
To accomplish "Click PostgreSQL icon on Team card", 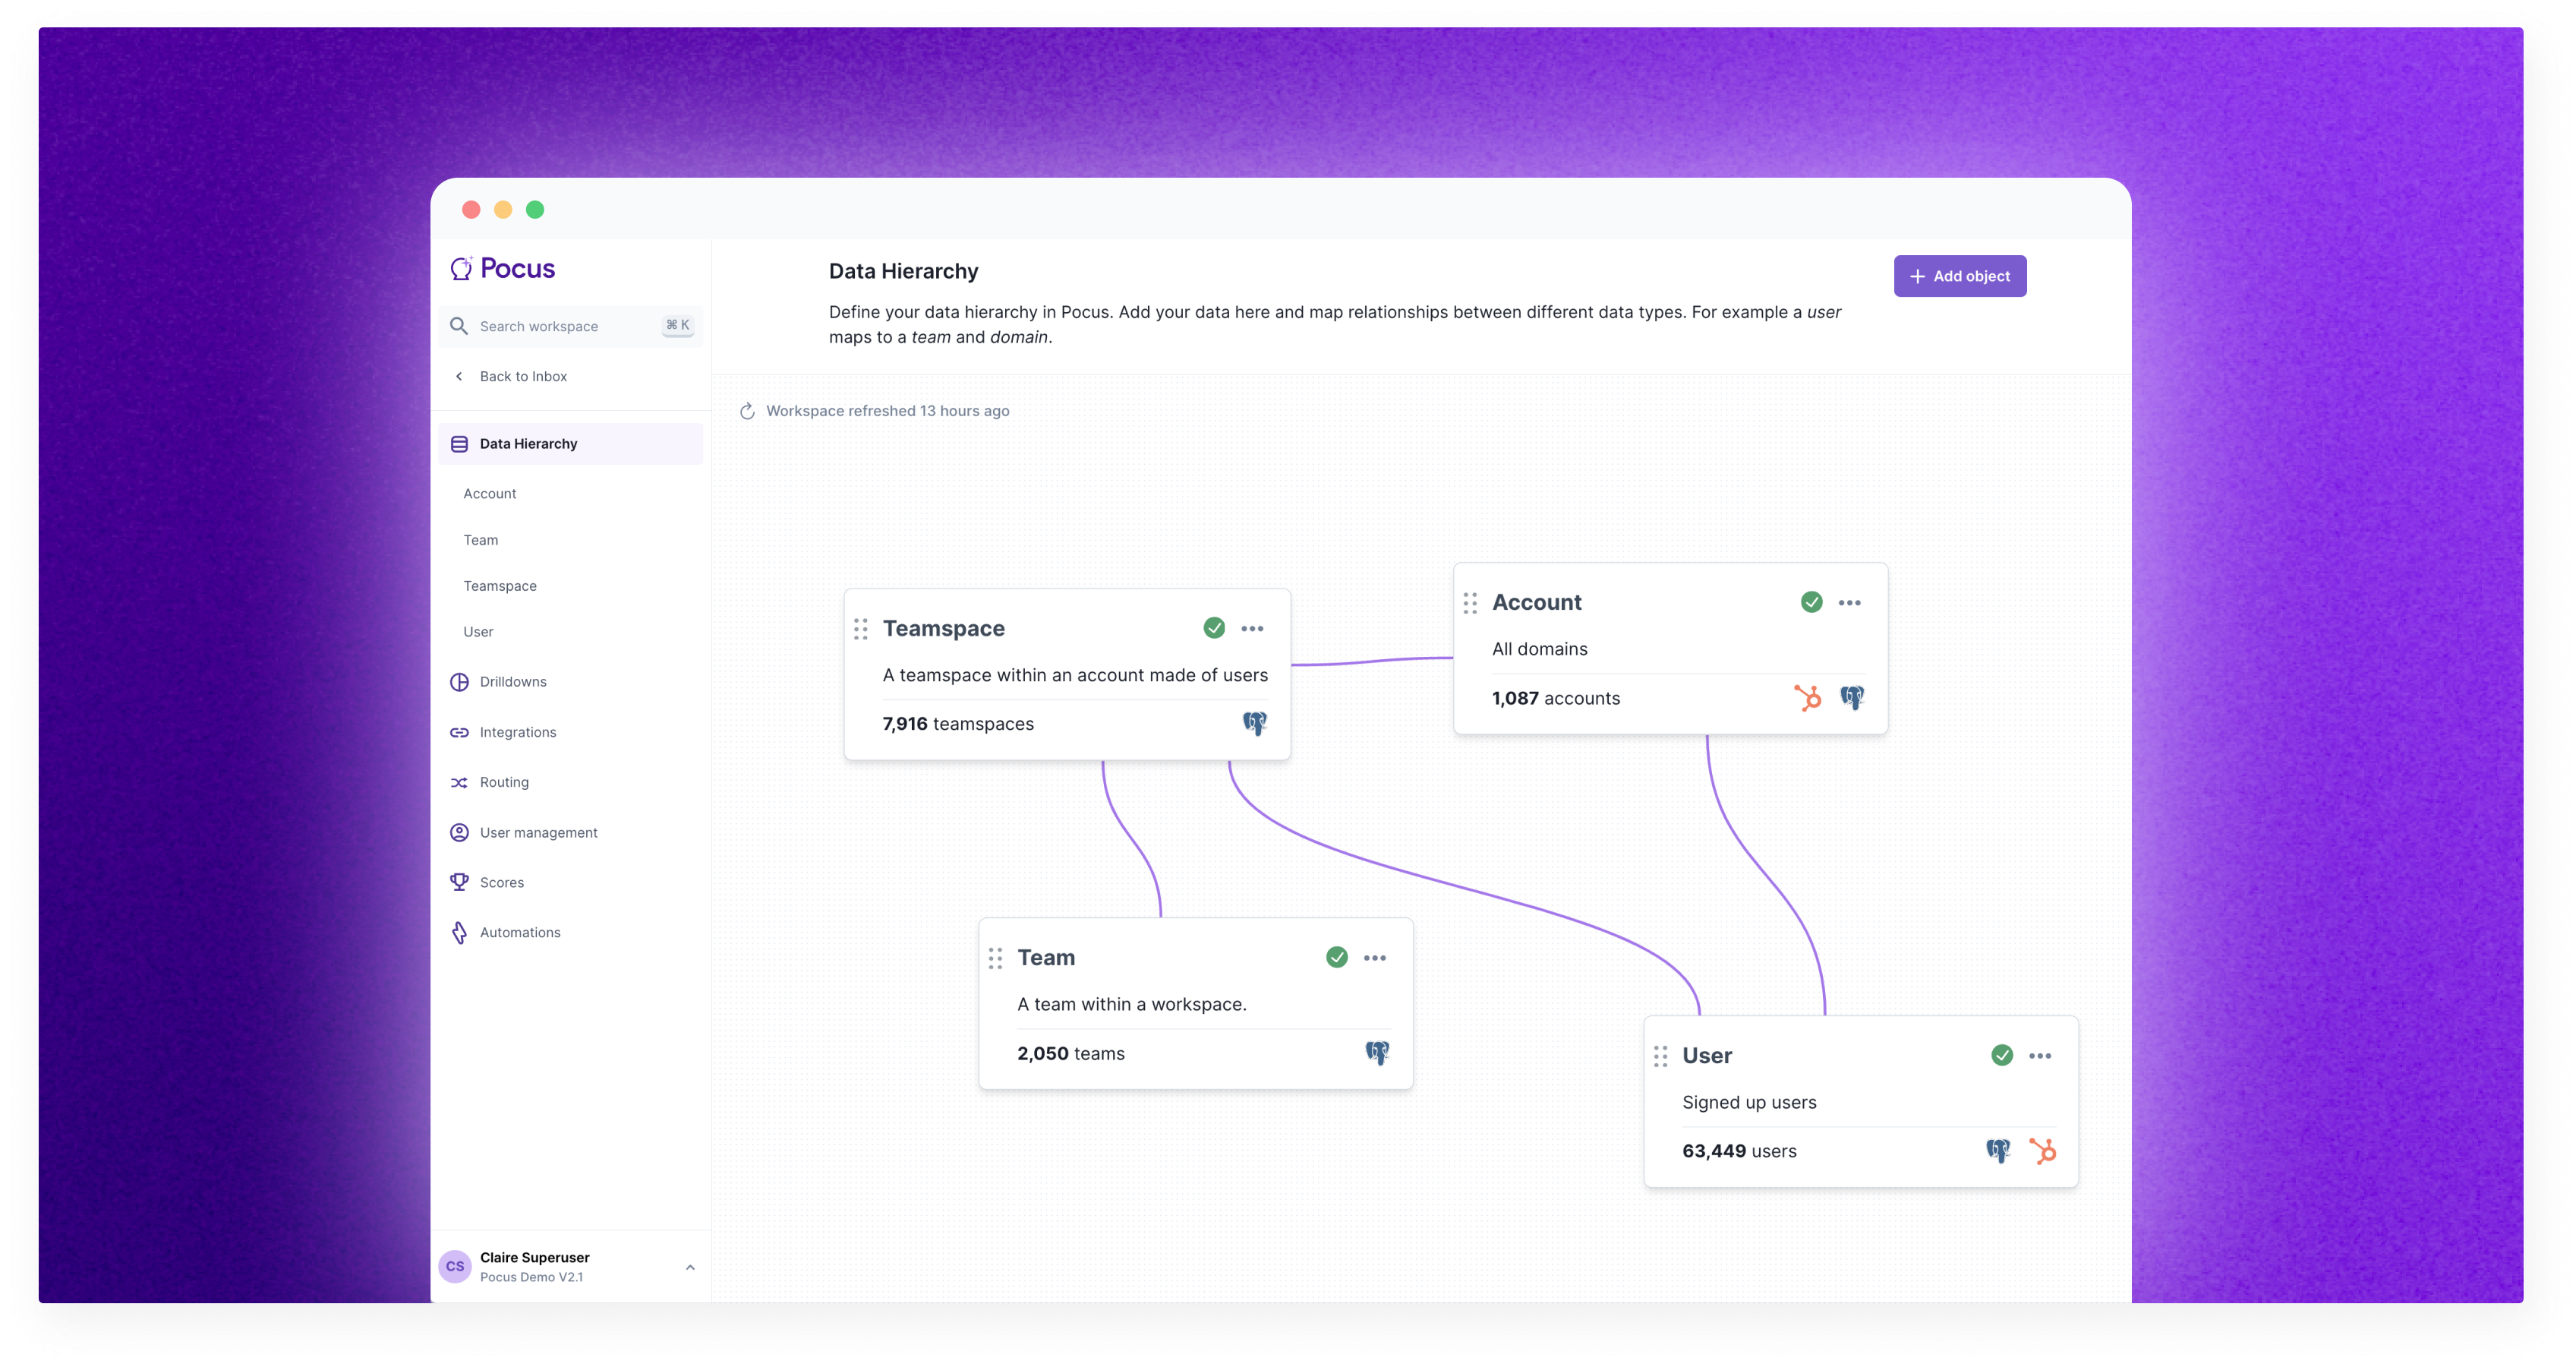I will [1377, 1052].
